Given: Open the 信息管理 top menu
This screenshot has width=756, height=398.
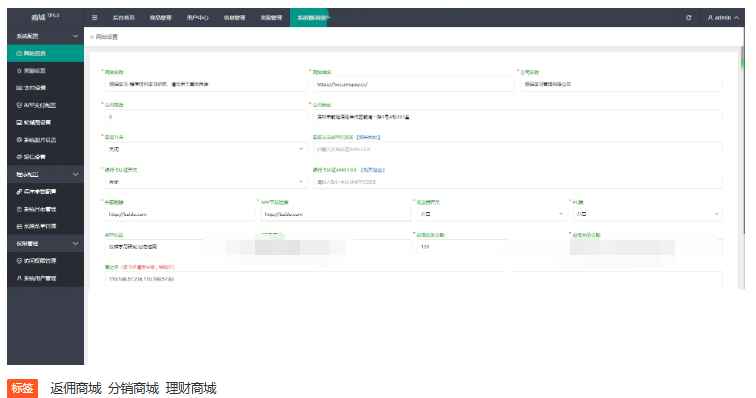Looking at the screenshot, I should (234, 17).
